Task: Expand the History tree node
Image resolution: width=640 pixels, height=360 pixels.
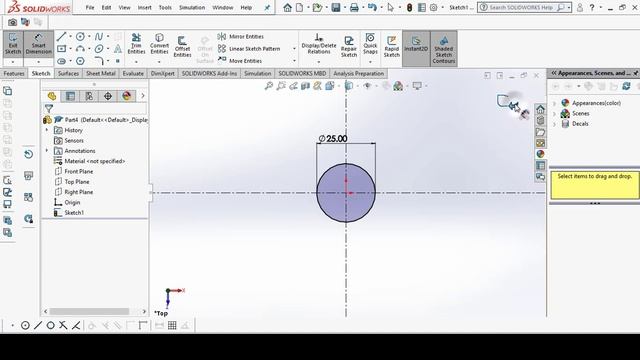Action: point(47,130)
